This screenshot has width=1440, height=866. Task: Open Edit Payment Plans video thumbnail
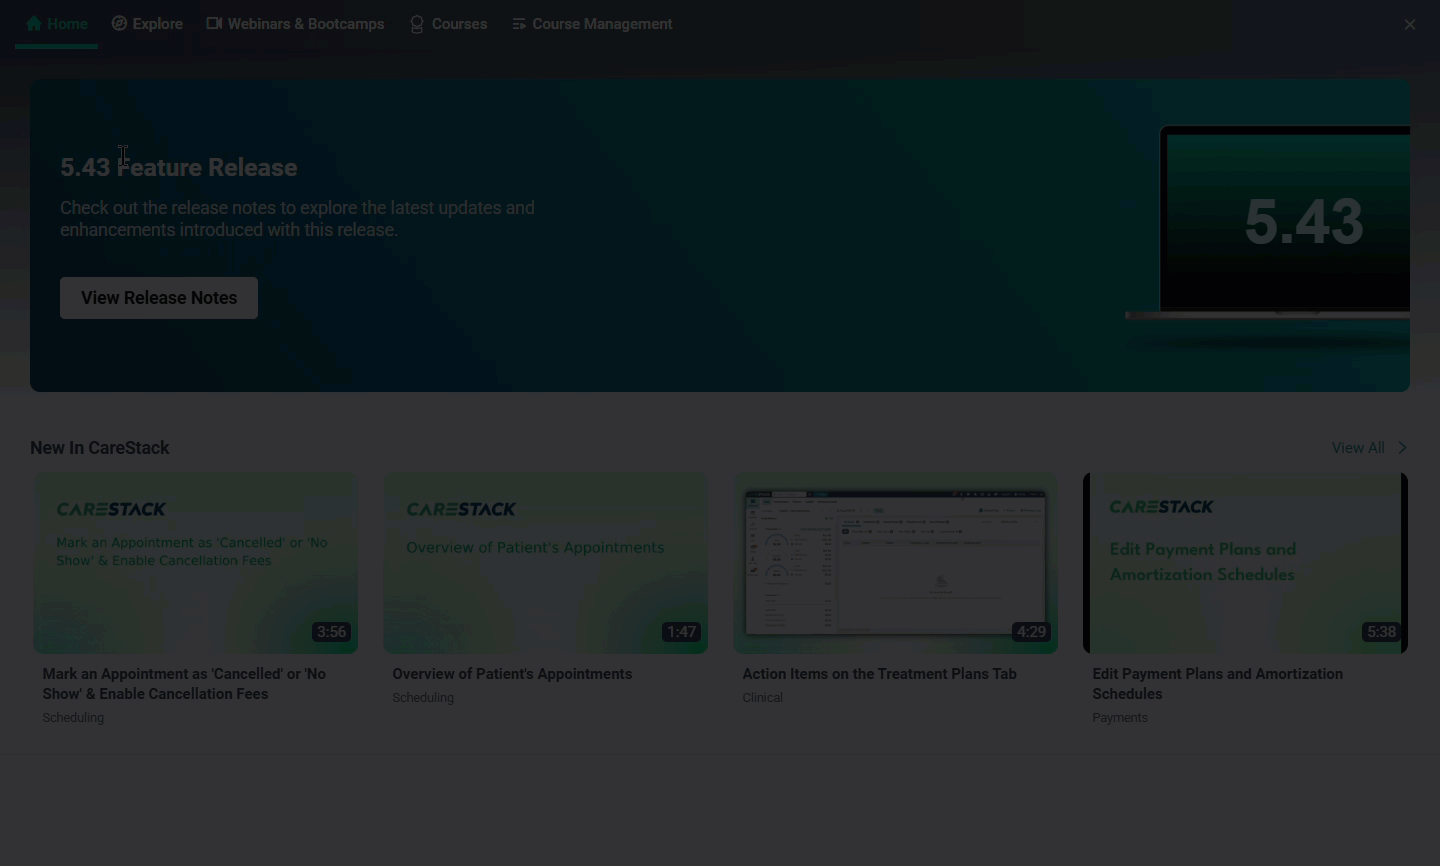(x=1246, y=564)
